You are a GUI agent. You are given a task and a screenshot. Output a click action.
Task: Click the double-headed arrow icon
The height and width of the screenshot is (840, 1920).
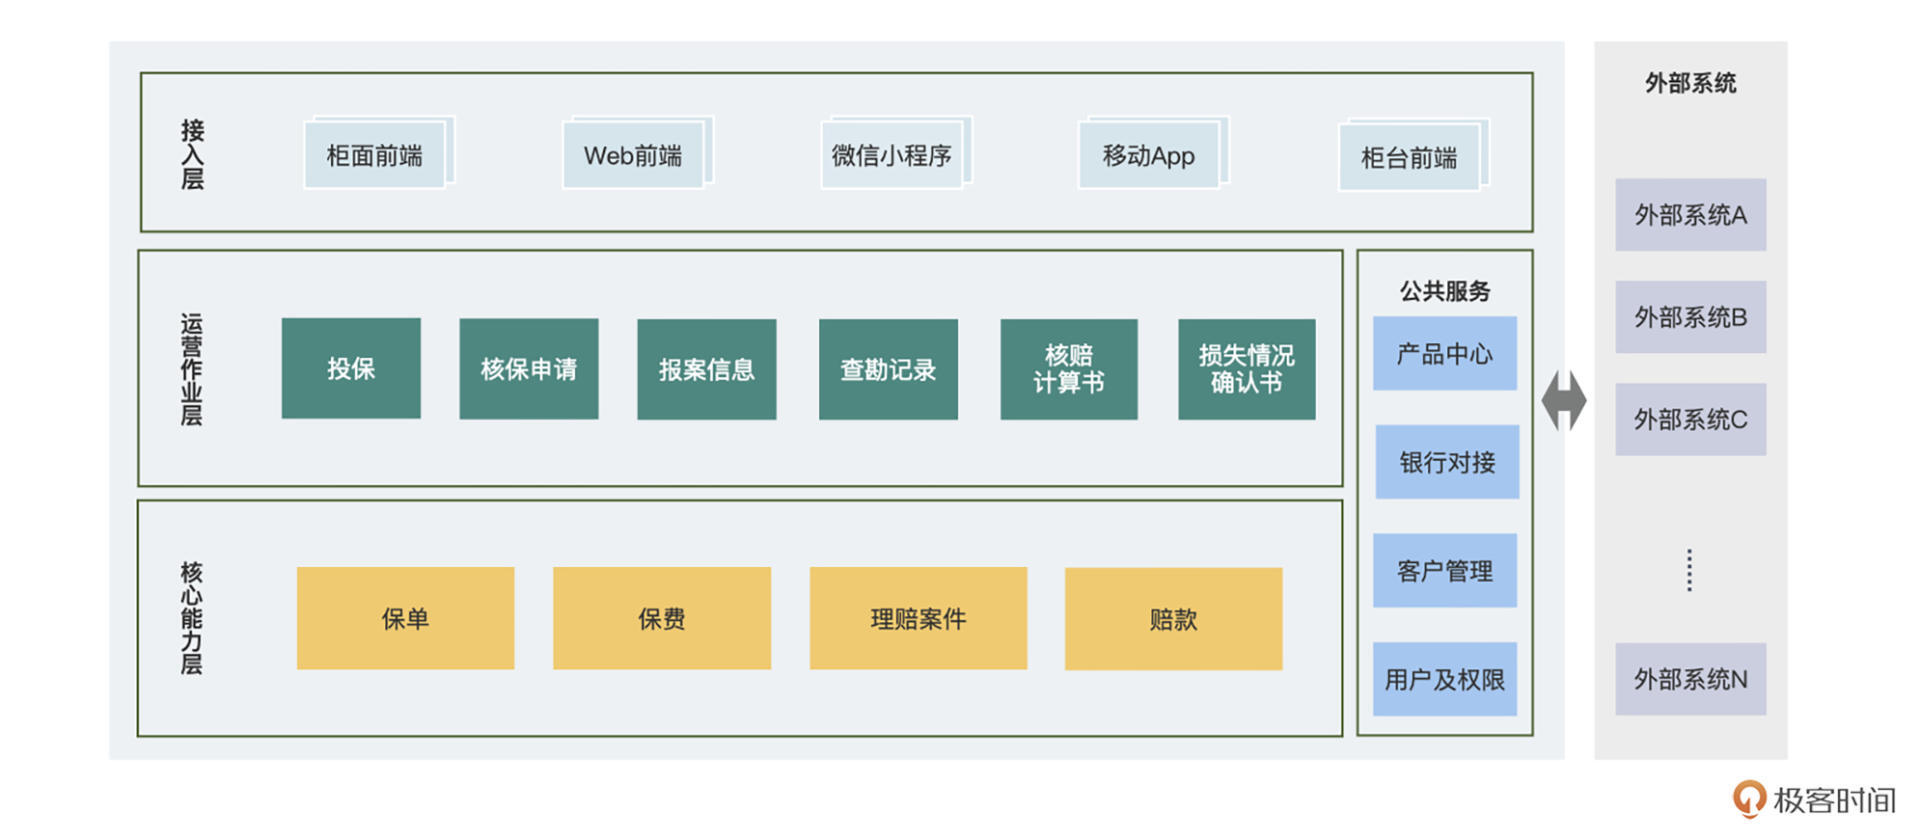point(1564,401)
